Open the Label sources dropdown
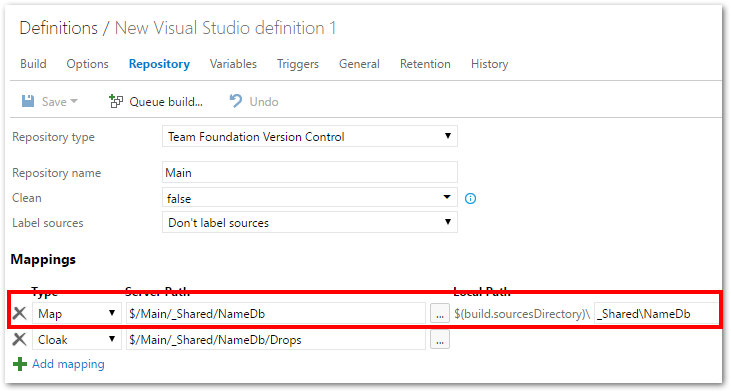731x392 pixels. tap(310, 222)
